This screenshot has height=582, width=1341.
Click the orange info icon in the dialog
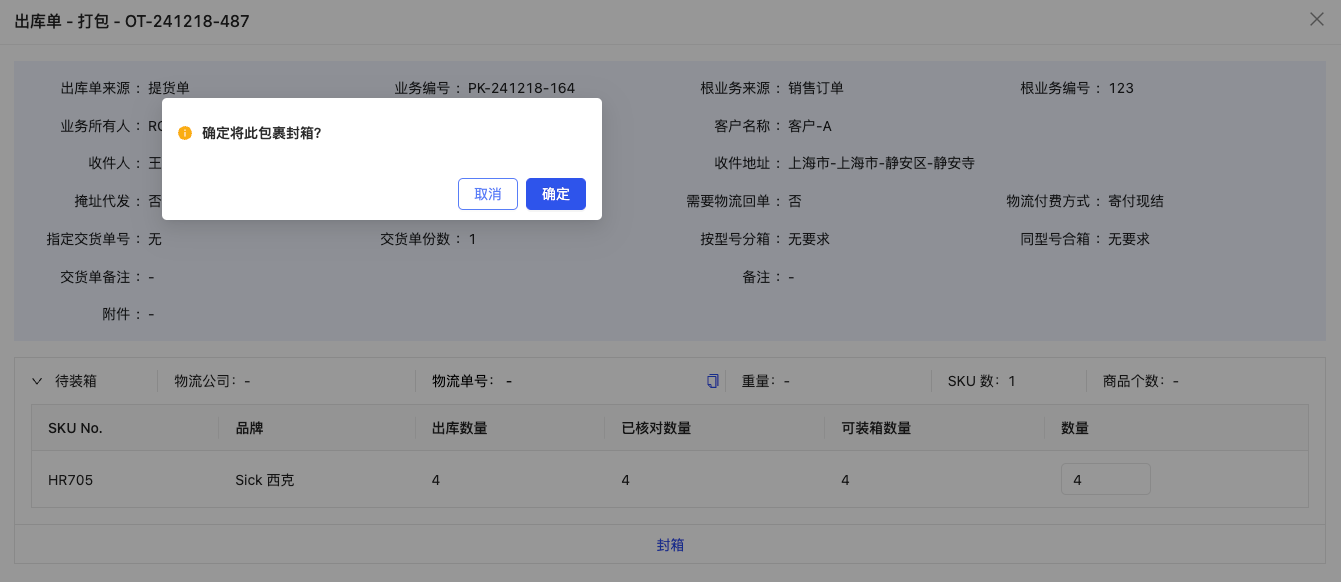185,132
